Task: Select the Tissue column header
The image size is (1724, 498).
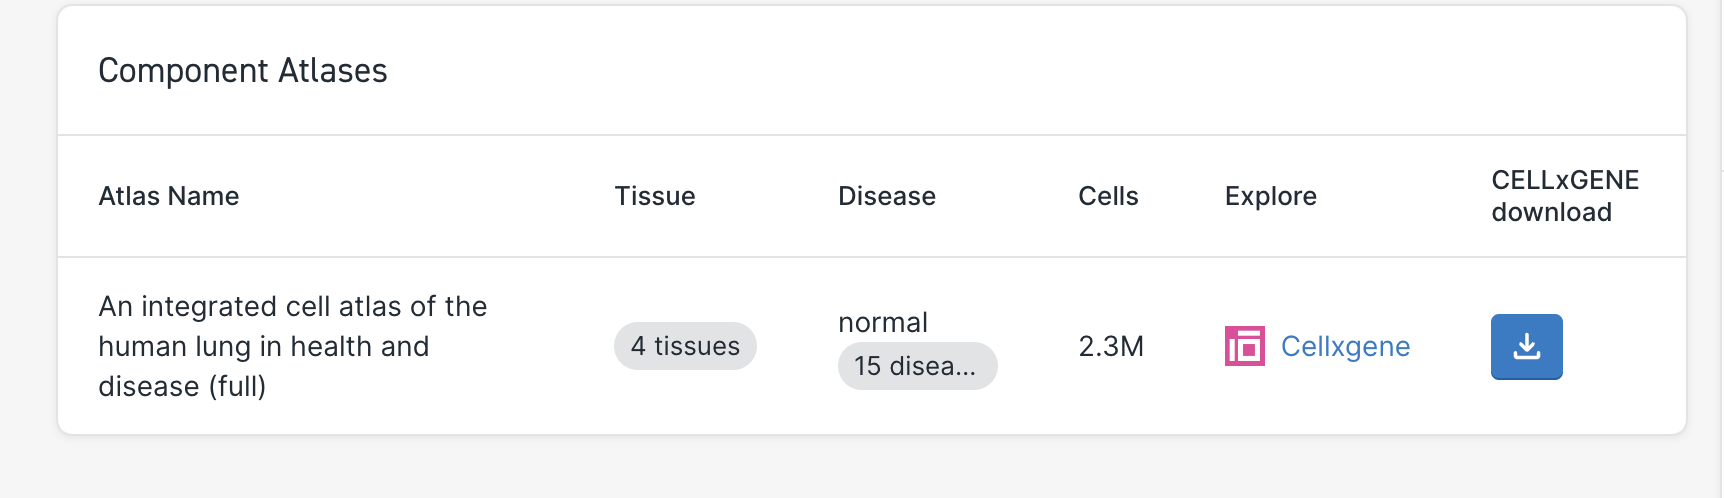Action: click(655, 196)
